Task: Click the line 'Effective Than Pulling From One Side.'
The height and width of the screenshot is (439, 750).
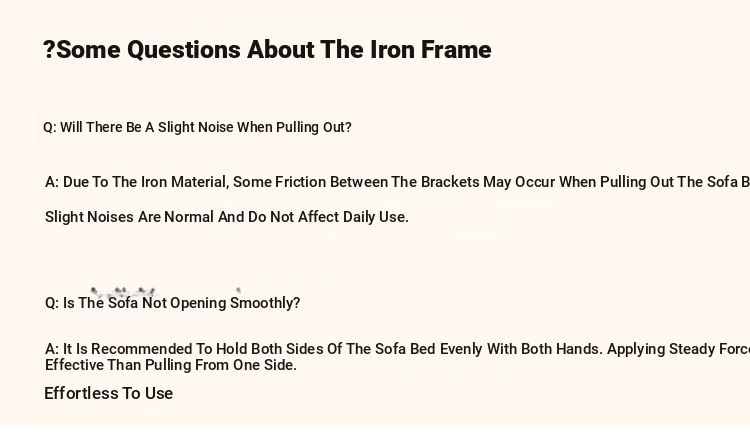Action: [x=171, y=365]
